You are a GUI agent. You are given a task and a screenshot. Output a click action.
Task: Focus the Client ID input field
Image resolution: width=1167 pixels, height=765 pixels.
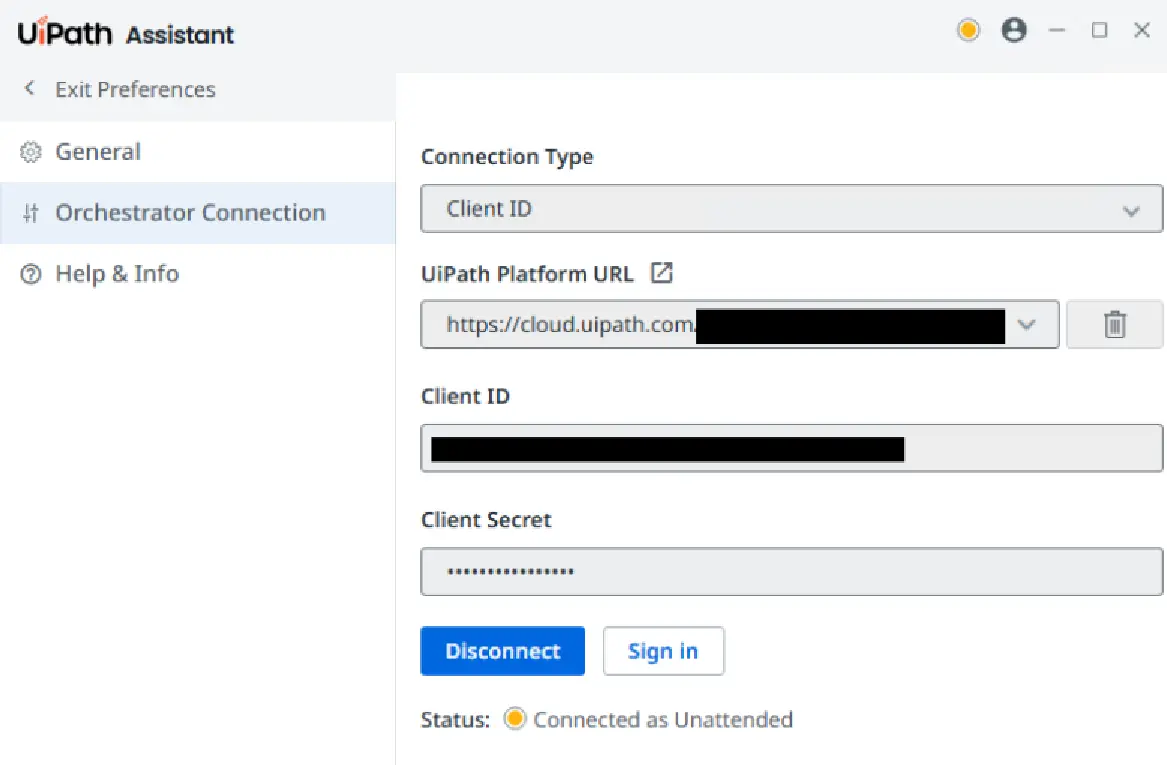(791, 448)
